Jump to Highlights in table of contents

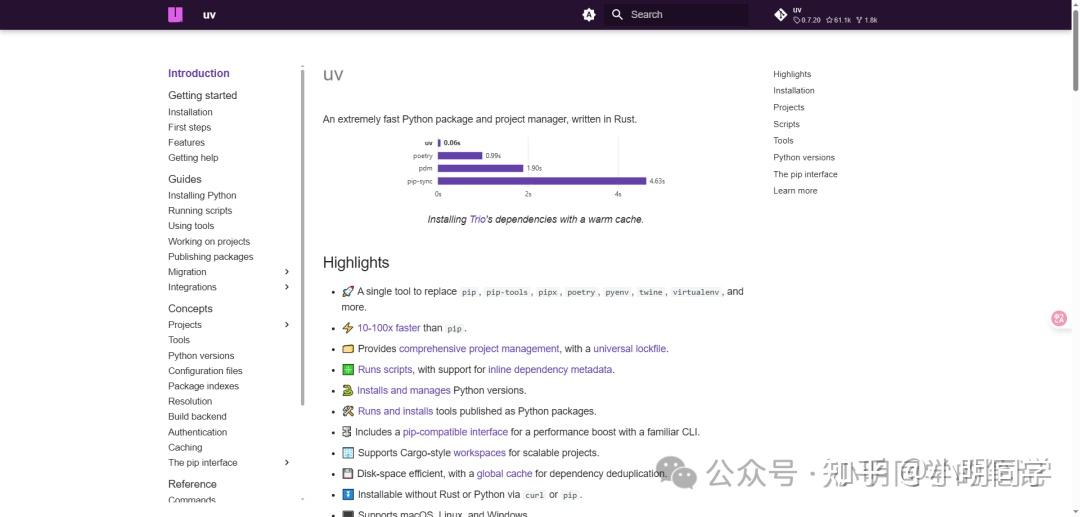tap(792, 74)
